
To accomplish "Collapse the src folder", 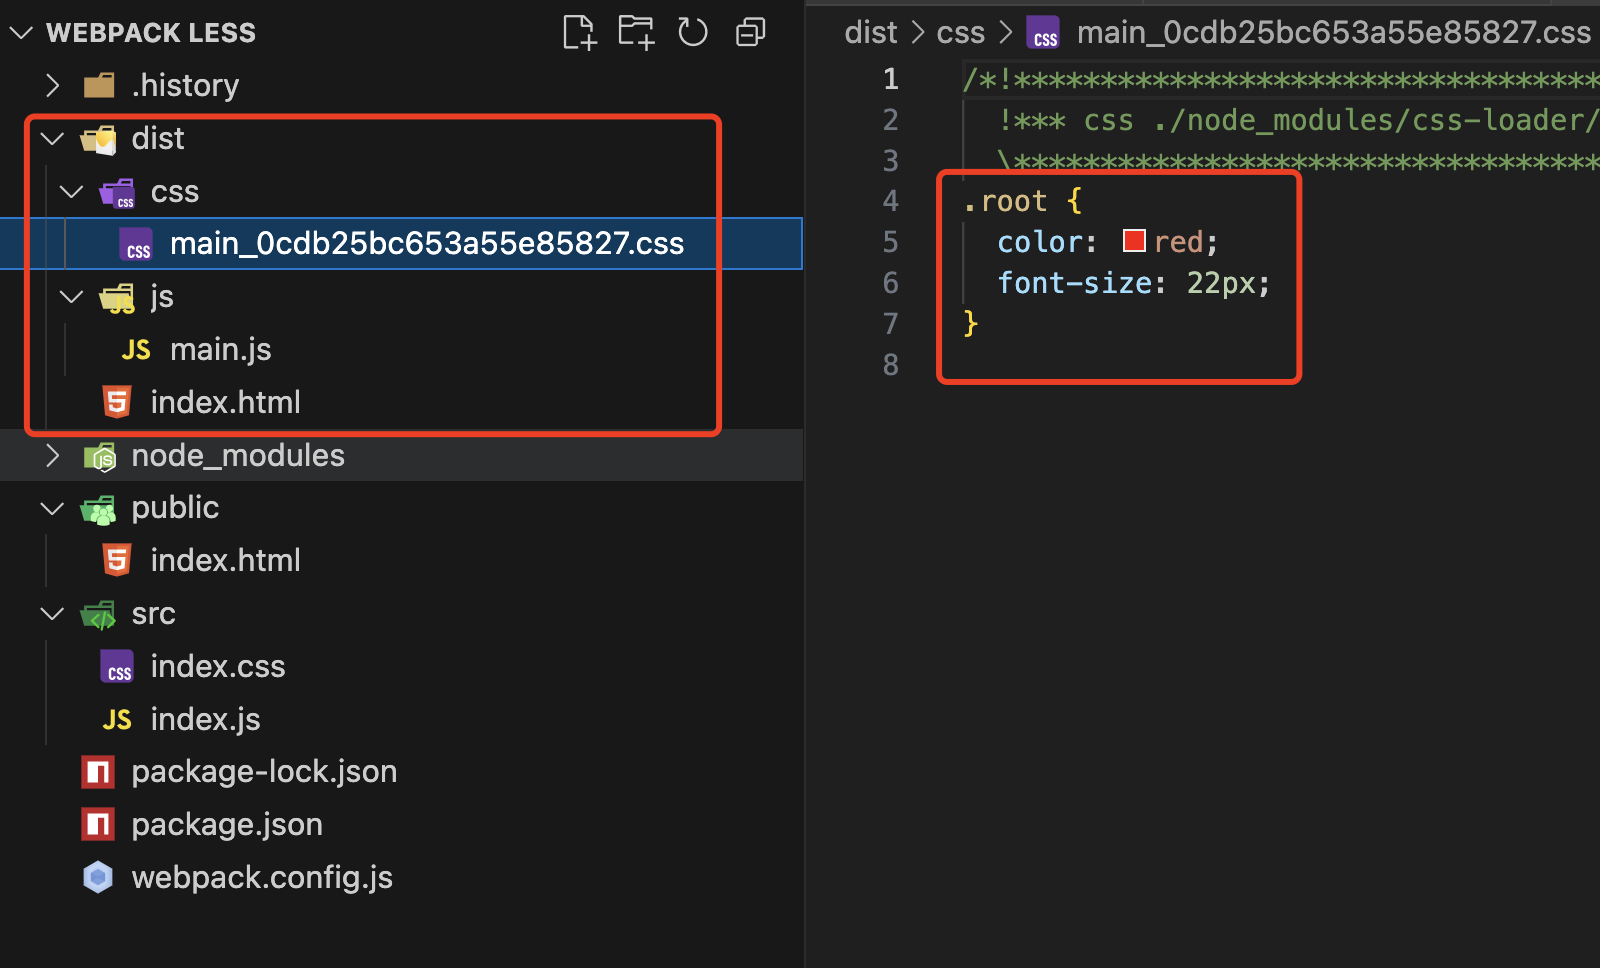I will [x=52, y=613].
